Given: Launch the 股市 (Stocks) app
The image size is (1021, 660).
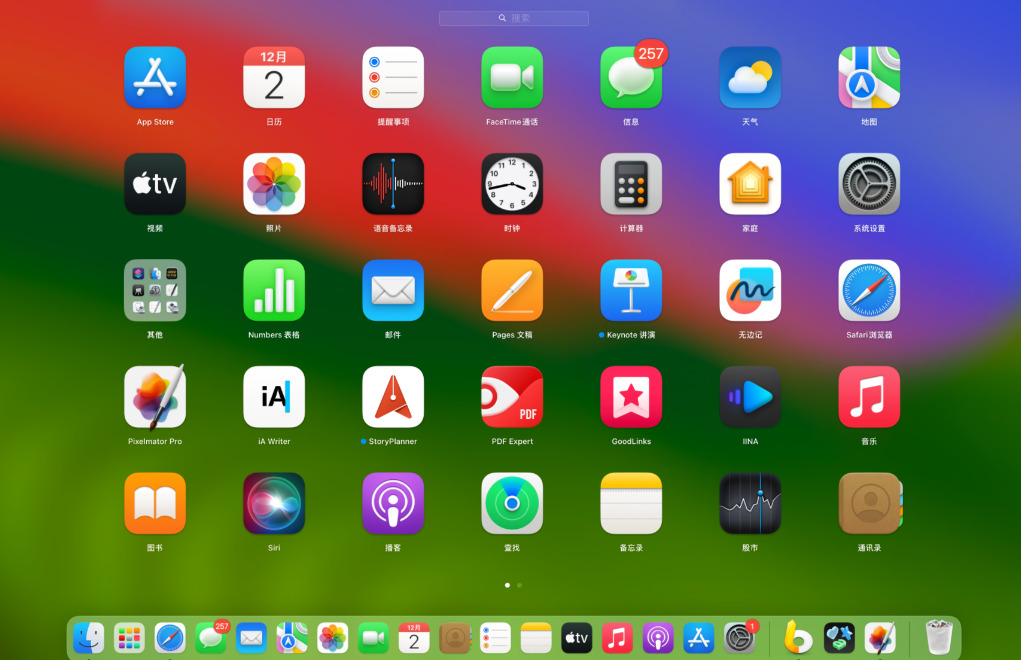Looking at the screenshot, I should (750, 504).
